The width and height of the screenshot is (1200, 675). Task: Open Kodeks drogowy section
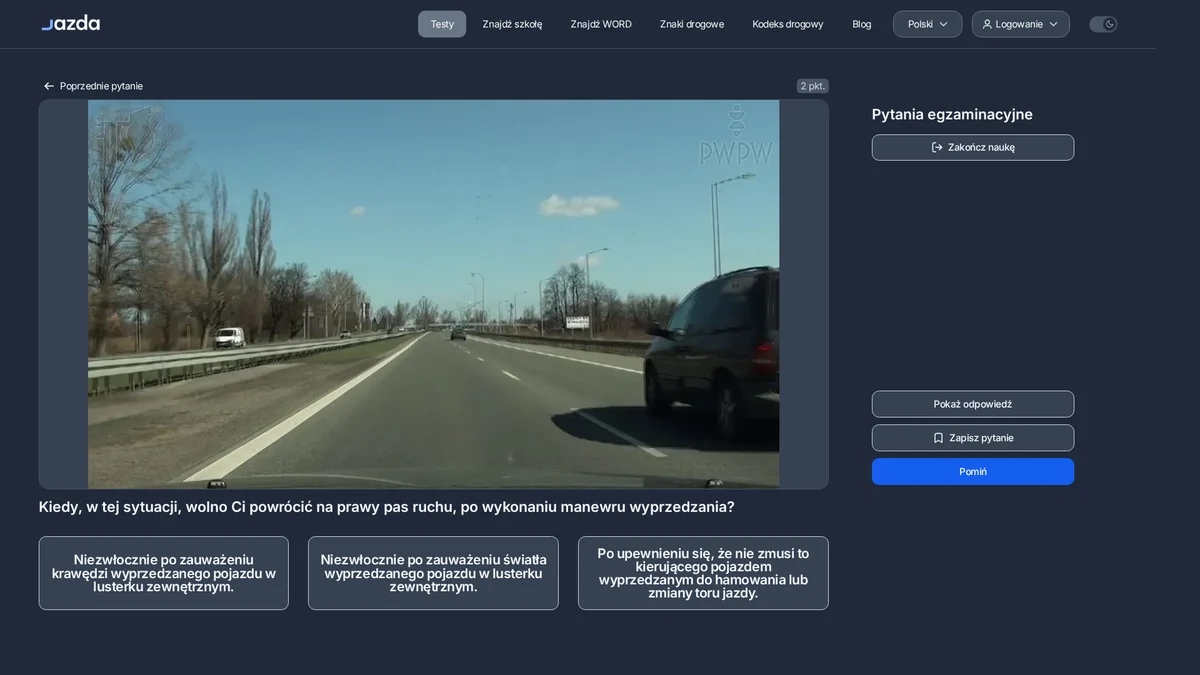pyautogui.click(x=788, y=24)
